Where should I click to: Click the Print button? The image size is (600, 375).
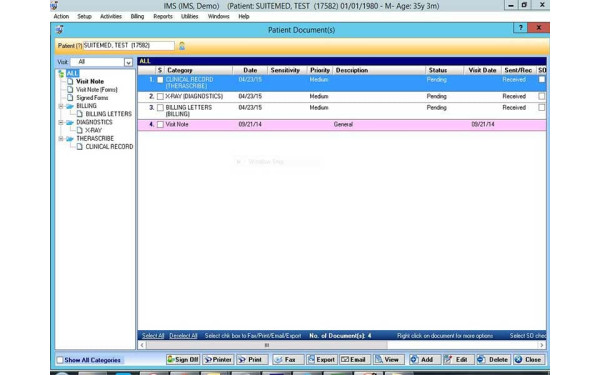click(x=251, y=360)
